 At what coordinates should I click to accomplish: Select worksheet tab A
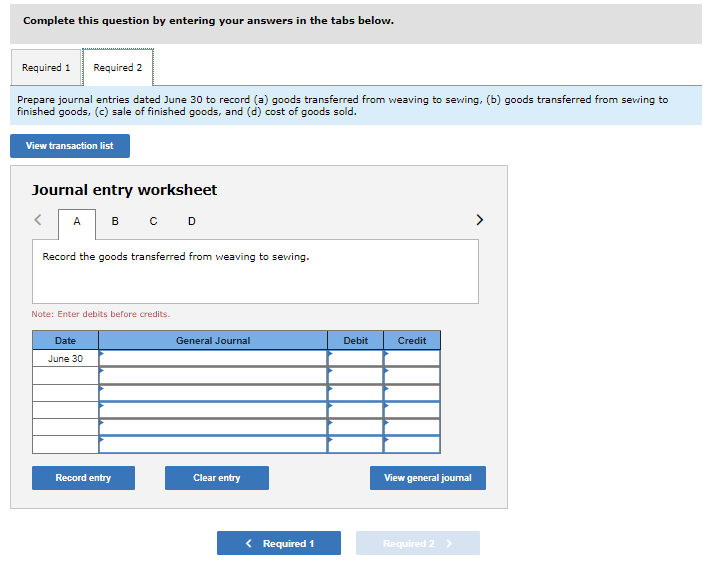(77, 221)
